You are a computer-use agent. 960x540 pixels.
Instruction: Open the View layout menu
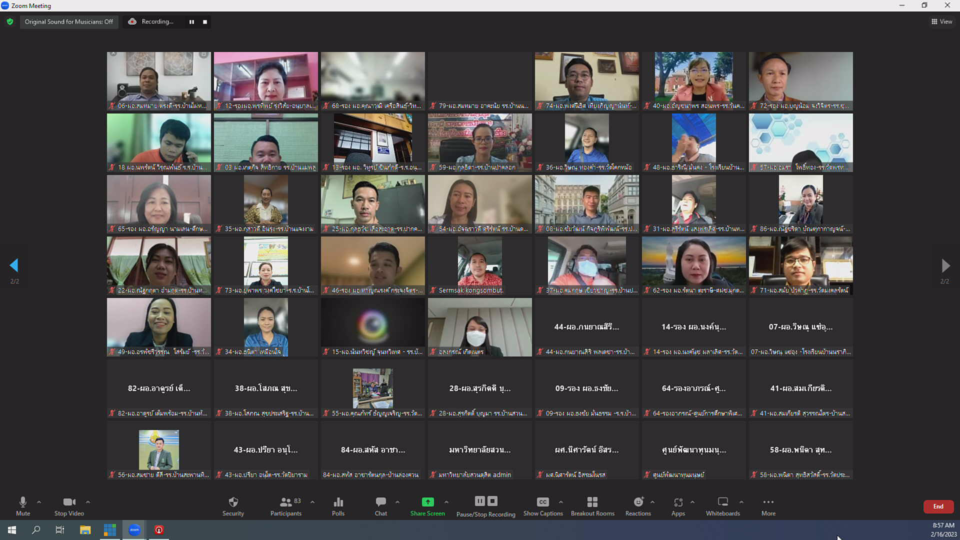(x=941, y=21)
